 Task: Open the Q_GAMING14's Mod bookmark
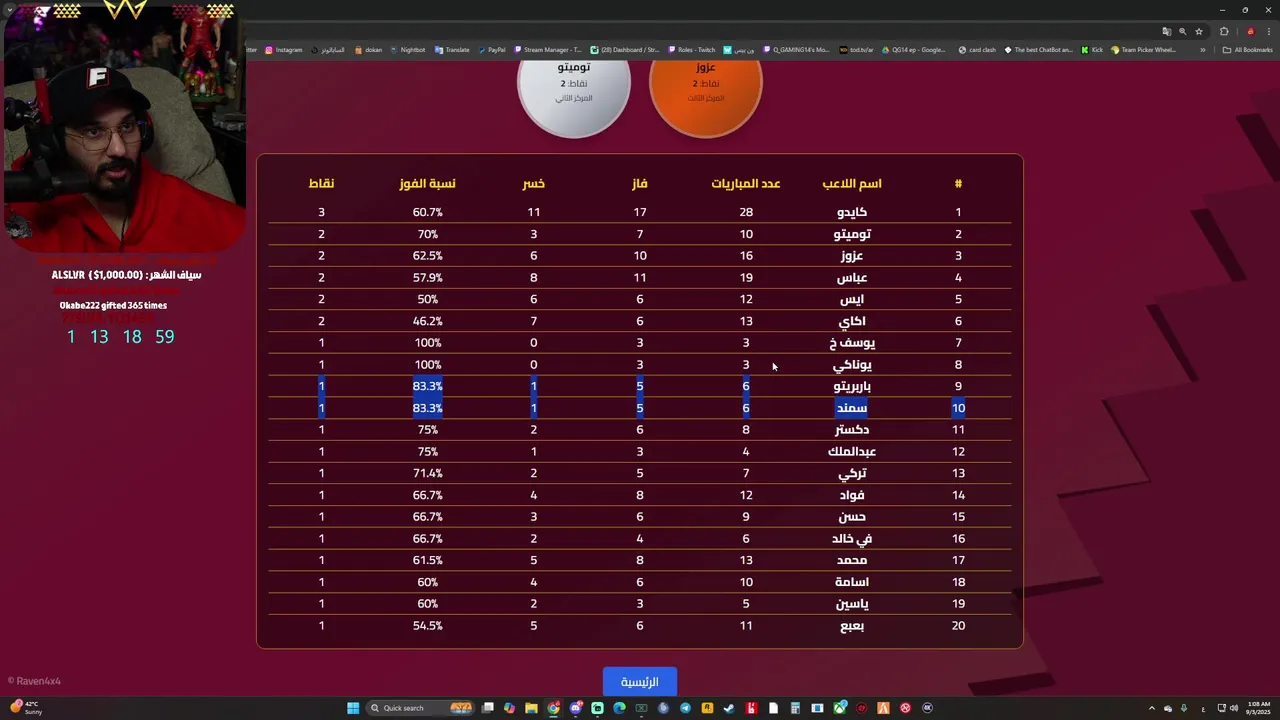(x=796, y=50)
